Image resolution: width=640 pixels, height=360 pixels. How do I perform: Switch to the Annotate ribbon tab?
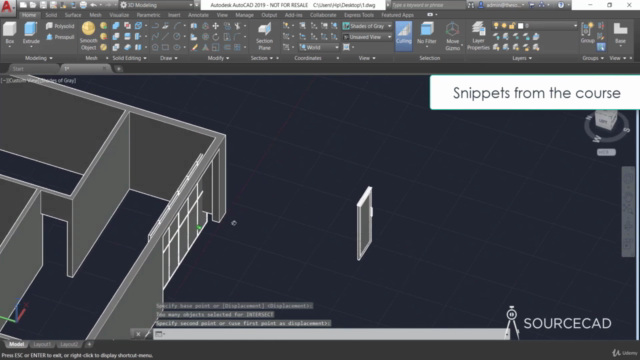pyautogui.click(x=198, y=15)
